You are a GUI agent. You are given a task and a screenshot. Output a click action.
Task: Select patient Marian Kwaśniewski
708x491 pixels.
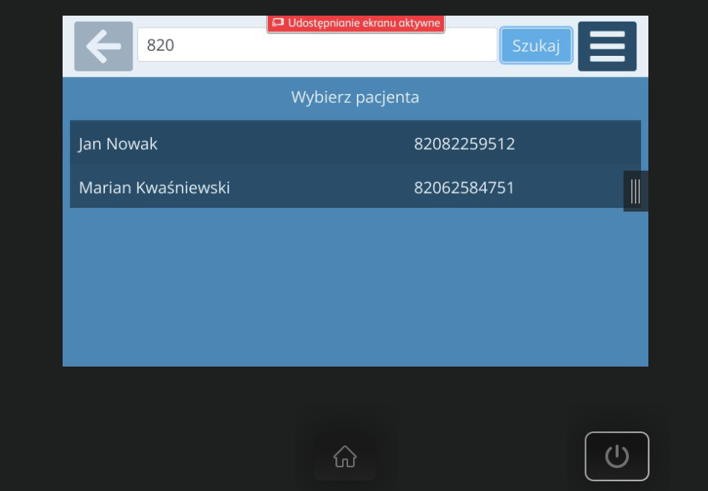(355, 187)
